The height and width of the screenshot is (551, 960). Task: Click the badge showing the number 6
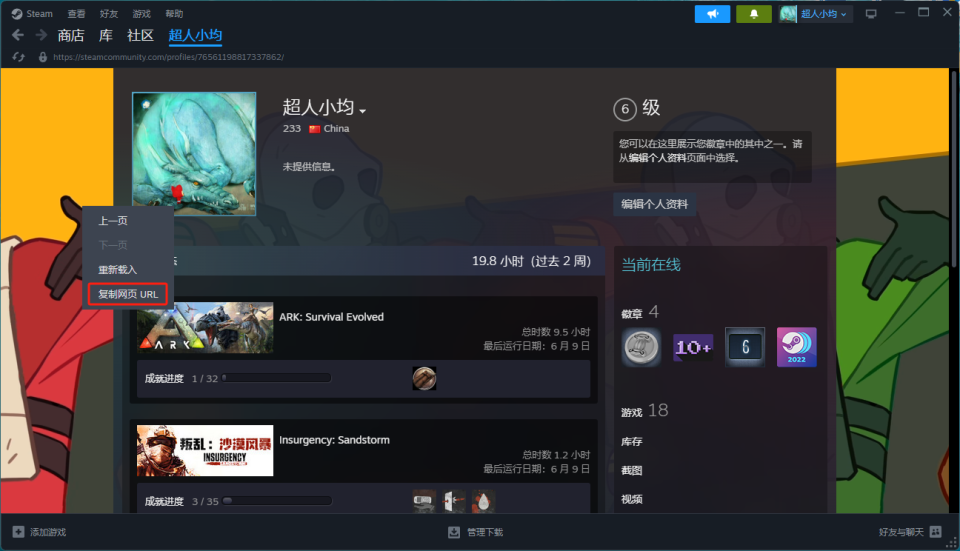point(745,347)
